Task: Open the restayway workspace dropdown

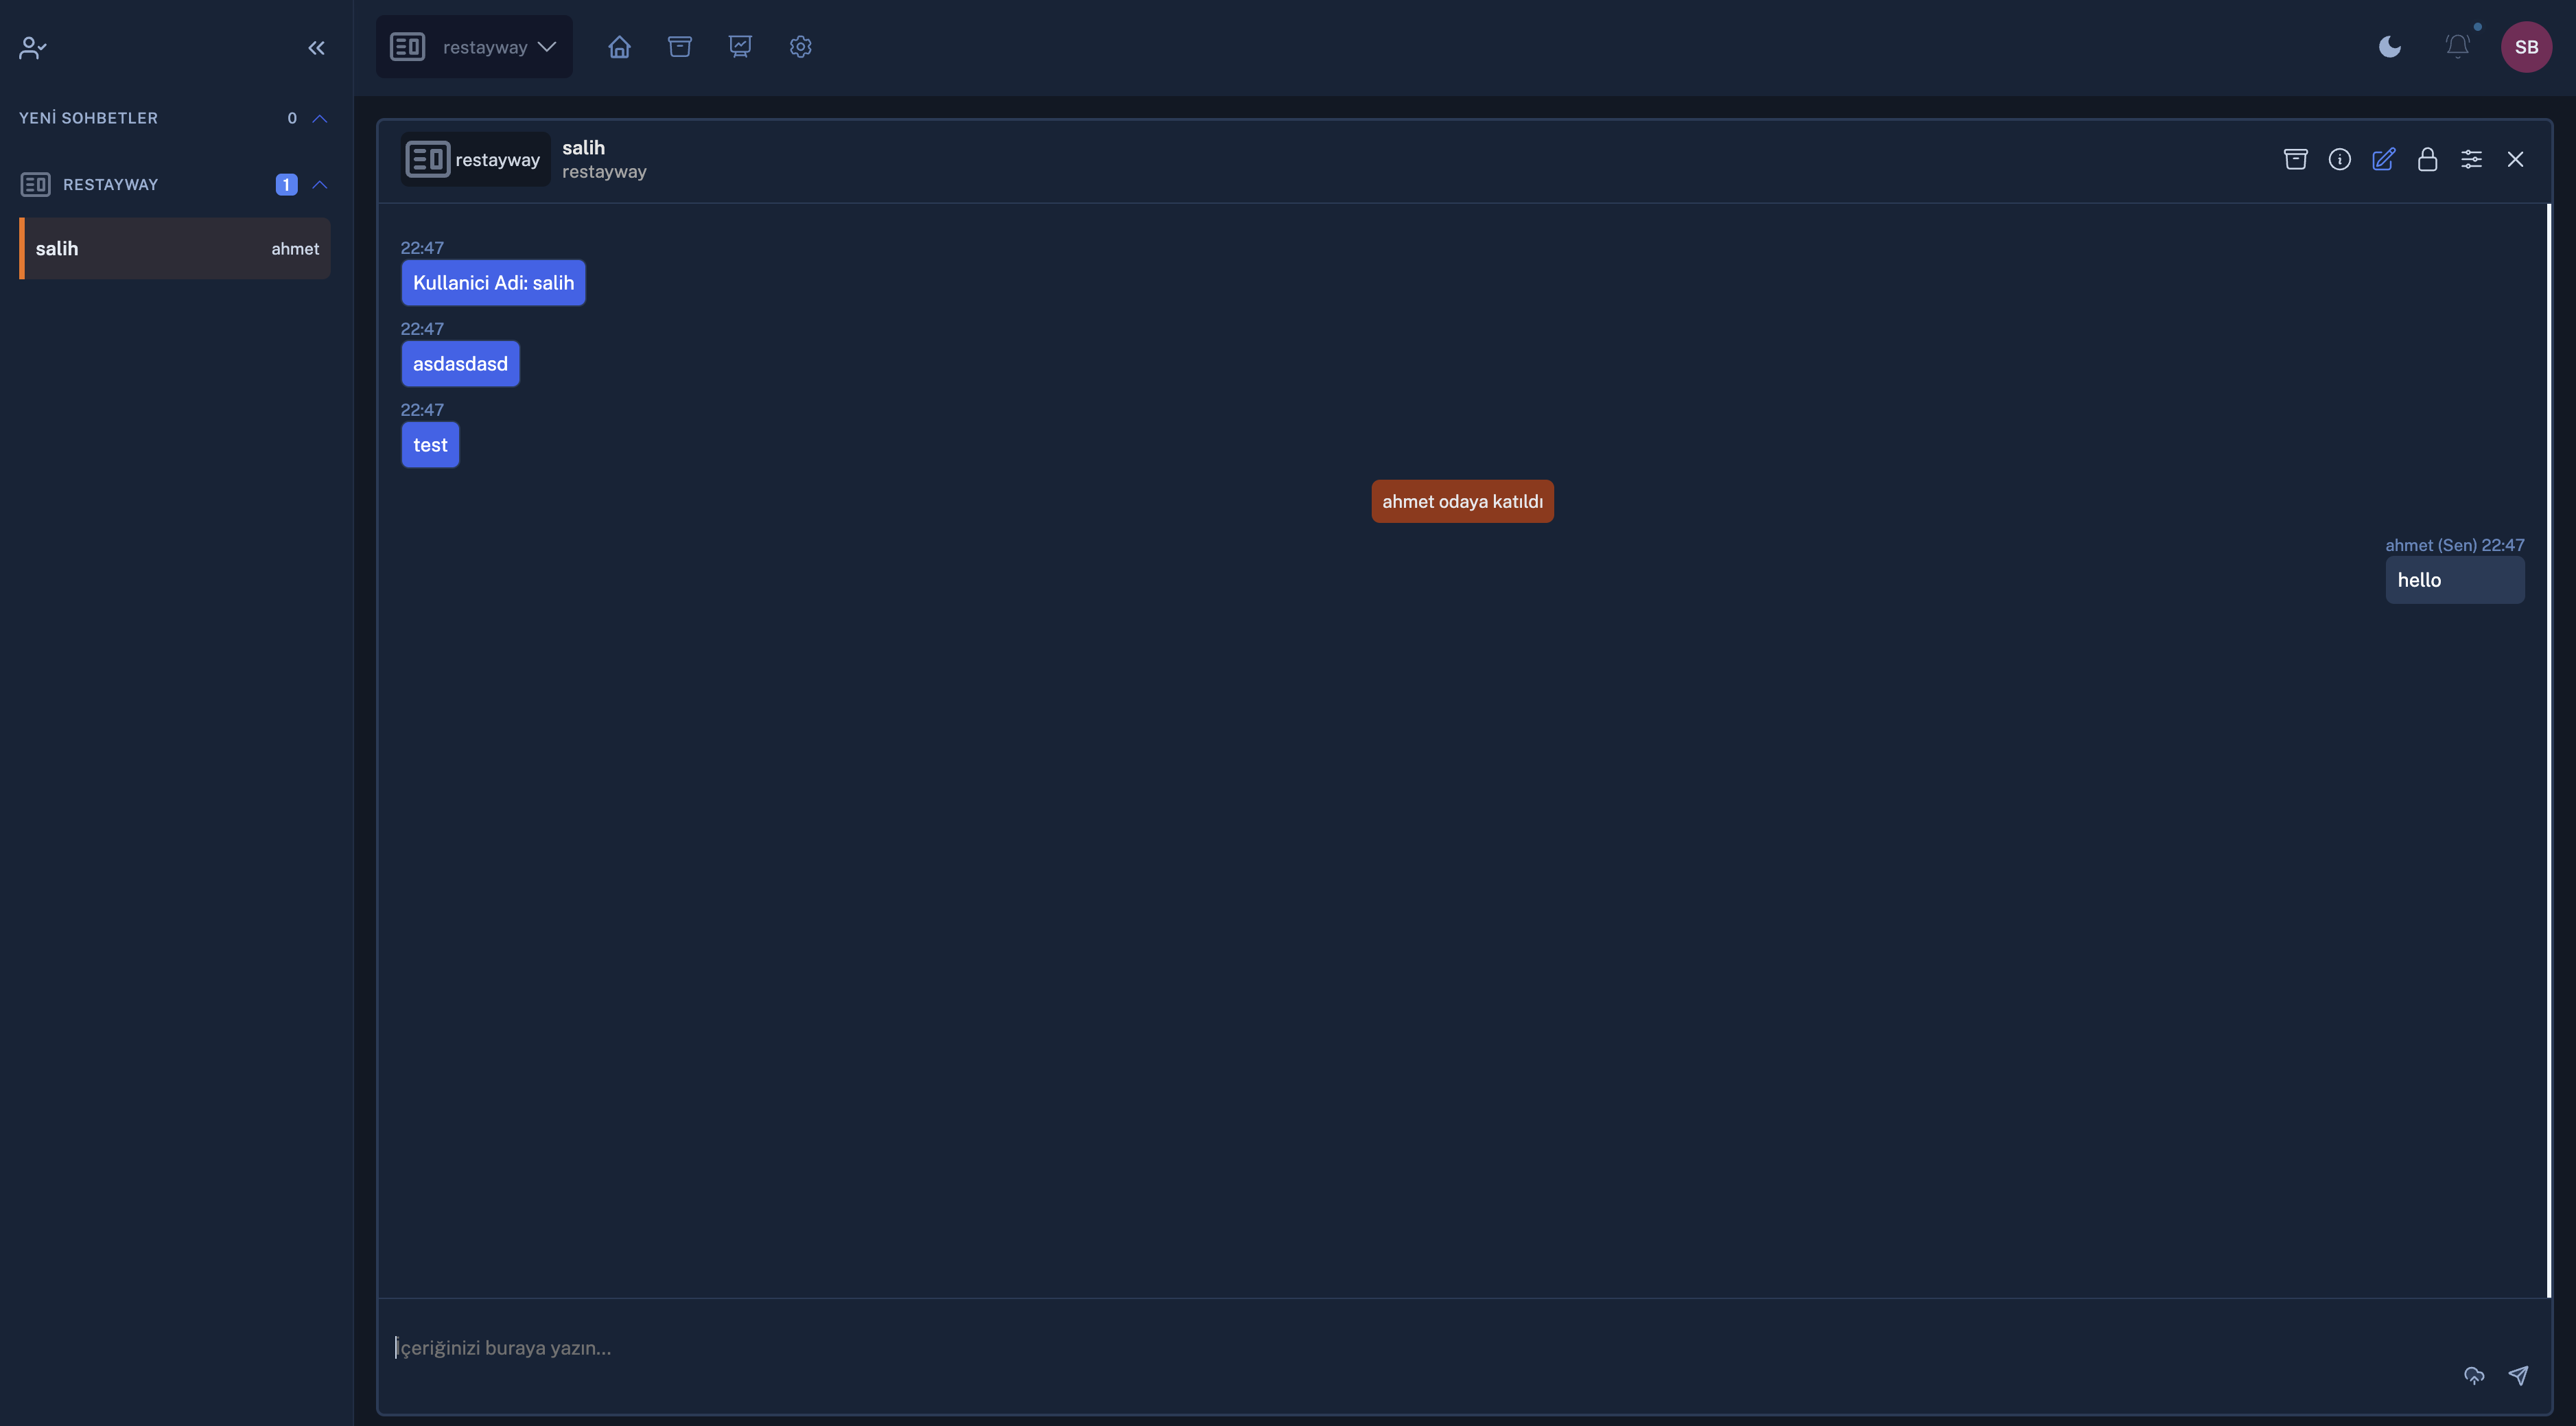Action: pyautogui.click(x=474, y=47)
